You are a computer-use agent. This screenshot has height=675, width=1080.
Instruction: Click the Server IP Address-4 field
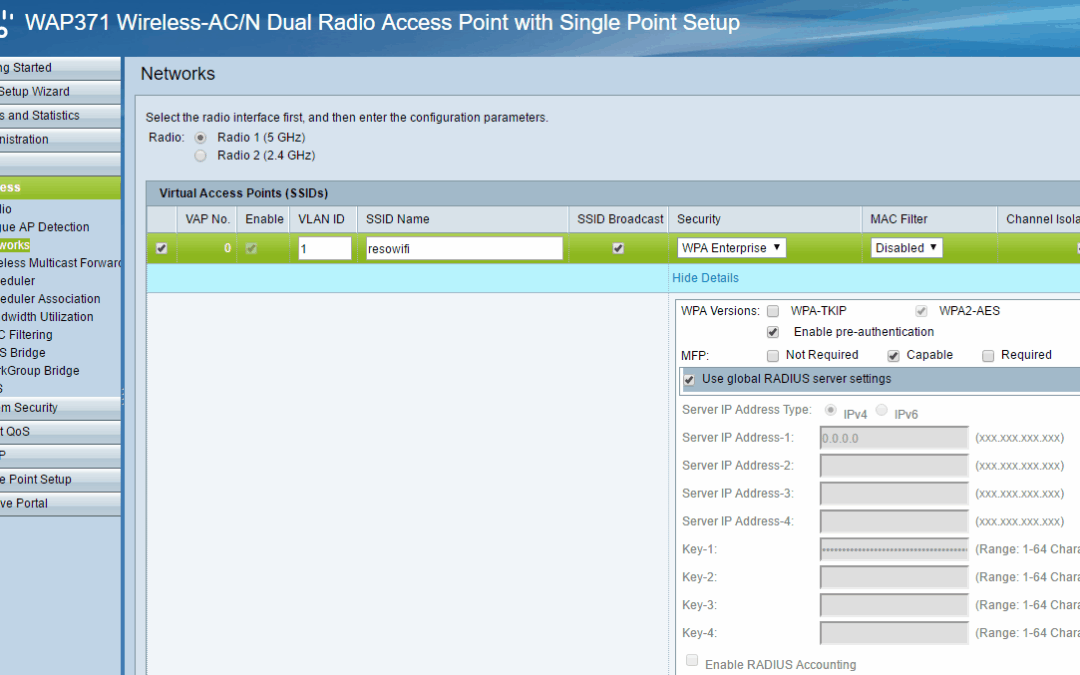click(894, 521)
